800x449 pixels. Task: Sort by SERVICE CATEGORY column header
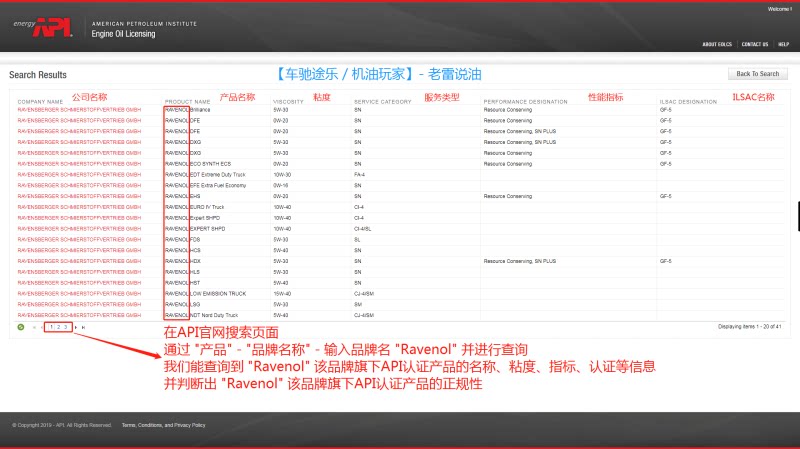click(383, 102)
